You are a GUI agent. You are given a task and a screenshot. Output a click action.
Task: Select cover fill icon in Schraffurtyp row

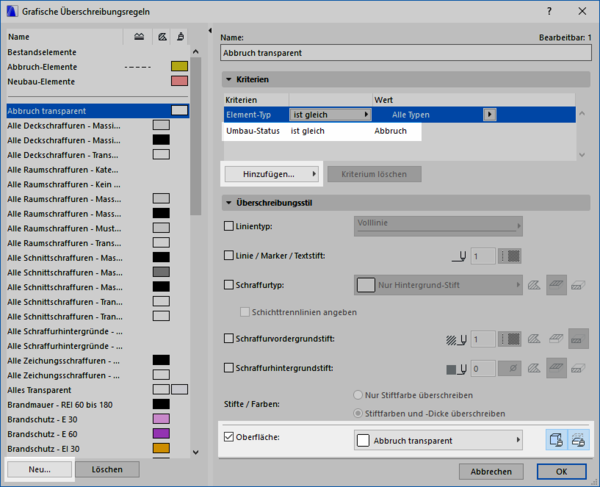pos(556,285)
